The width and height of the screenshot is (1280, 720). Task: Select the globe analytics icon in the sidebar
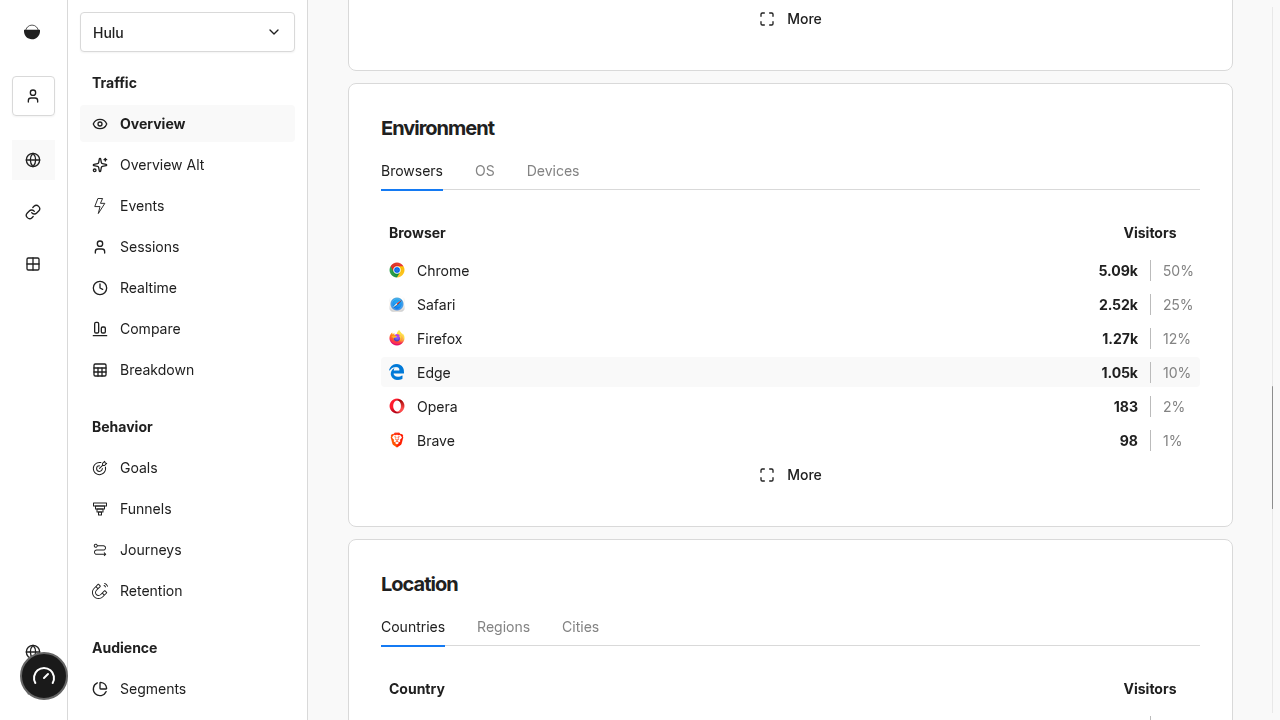33,160
